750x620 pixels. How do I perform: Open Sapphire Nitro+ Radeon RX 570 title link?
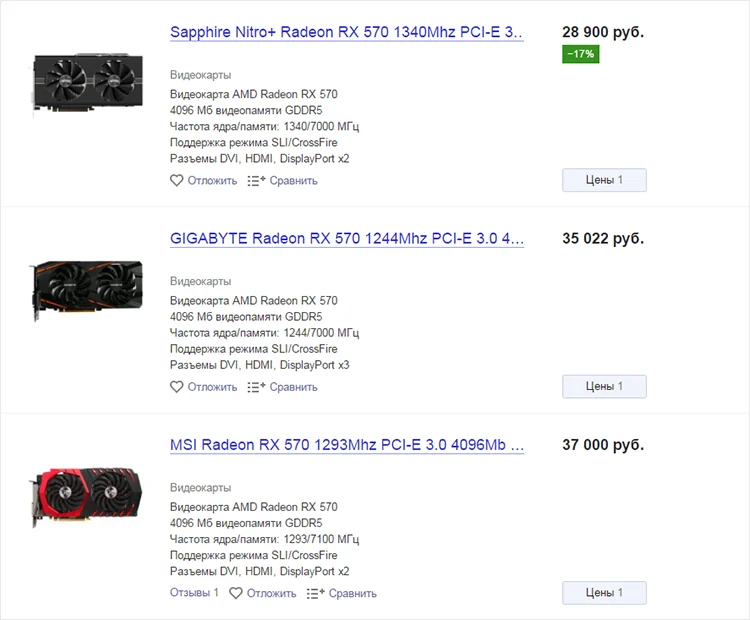pos(347,32)
